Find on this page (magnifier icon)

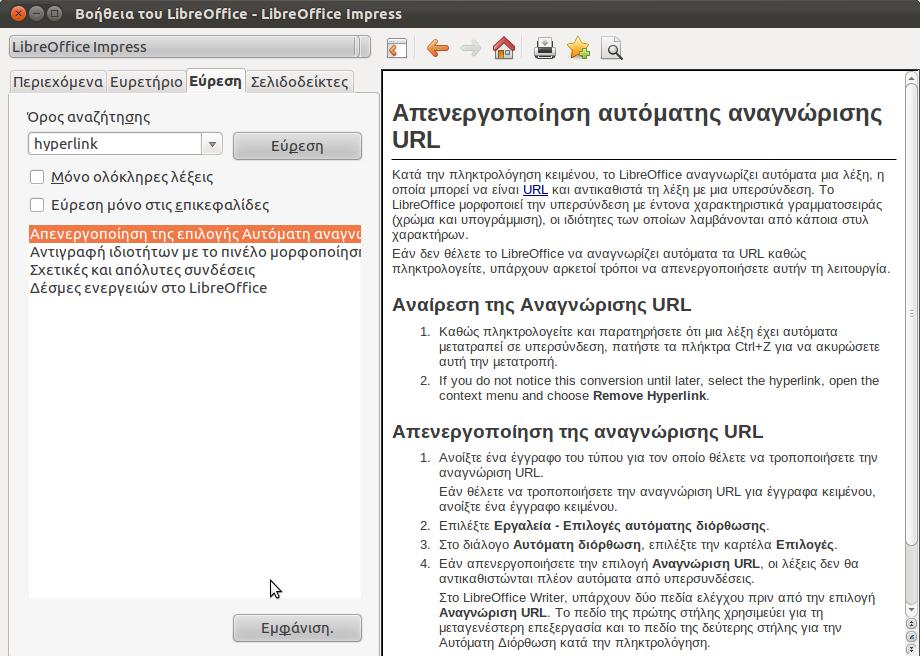pyautogui.click(x=611, y=49)
